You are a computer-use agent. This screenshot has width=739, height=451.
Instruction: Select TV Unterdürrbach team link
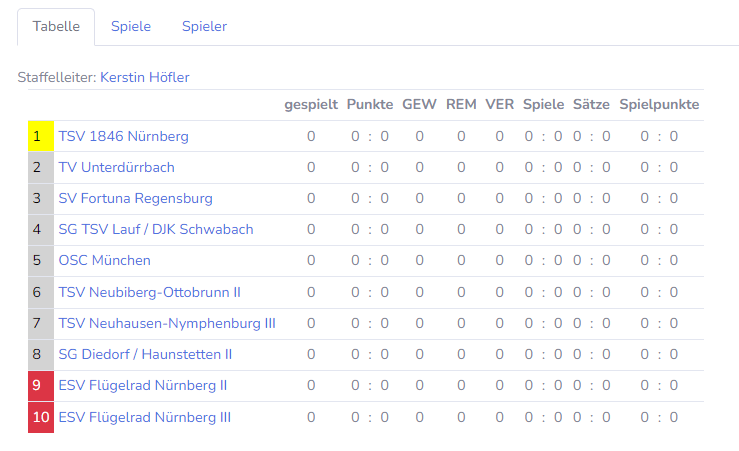[116, 167]
